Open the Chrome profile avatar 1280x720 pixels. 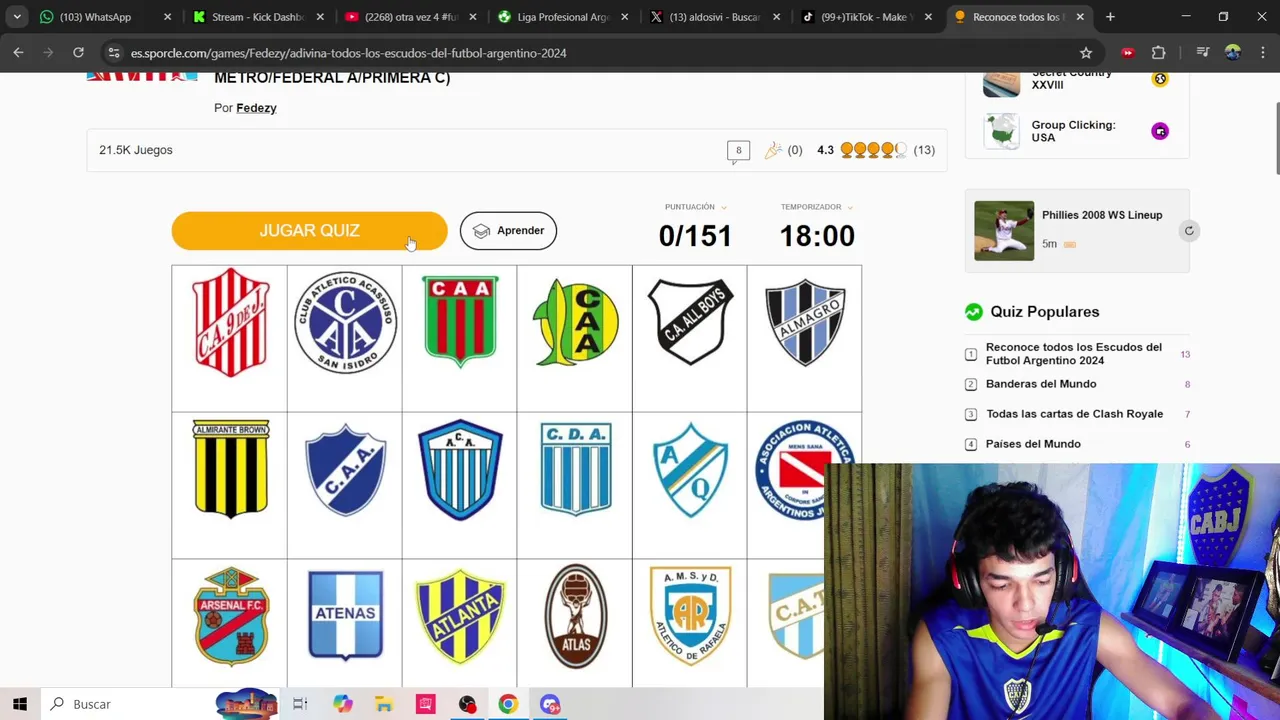point(1233,53)
